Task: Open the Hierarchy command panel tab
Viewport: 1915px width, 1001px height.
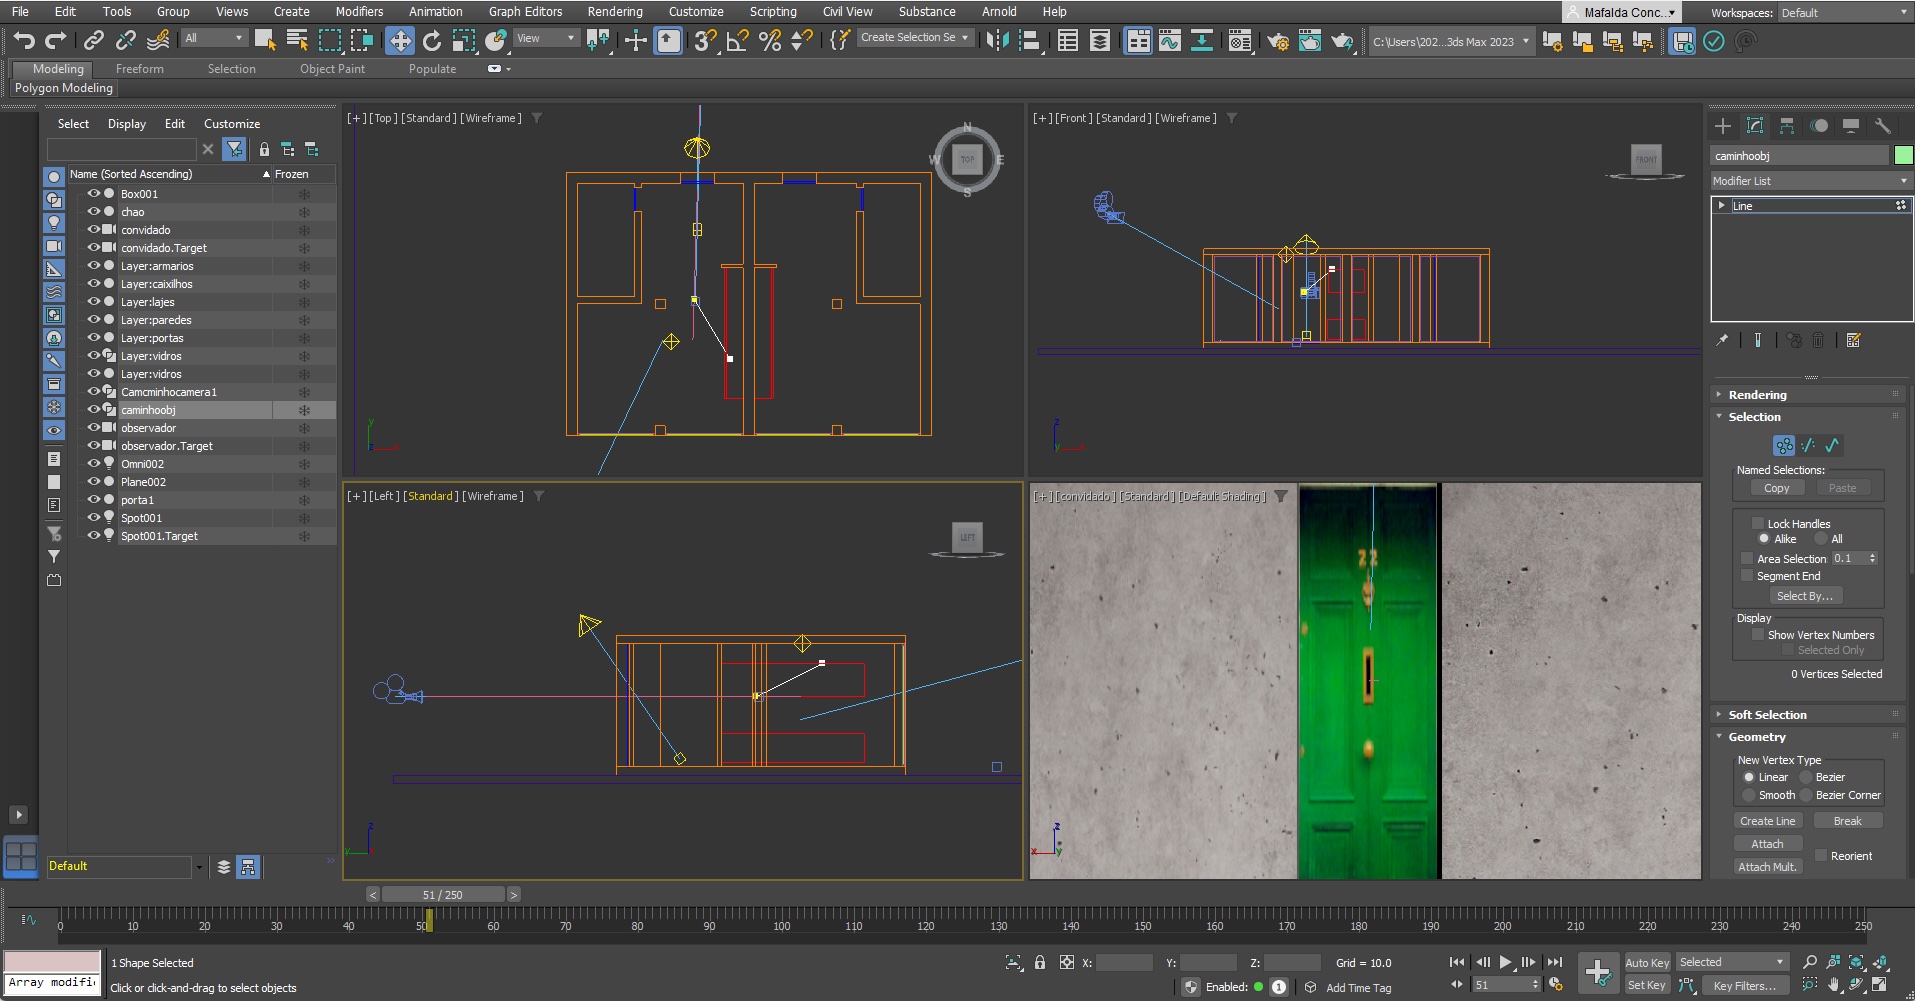Action: [1787, 126]
